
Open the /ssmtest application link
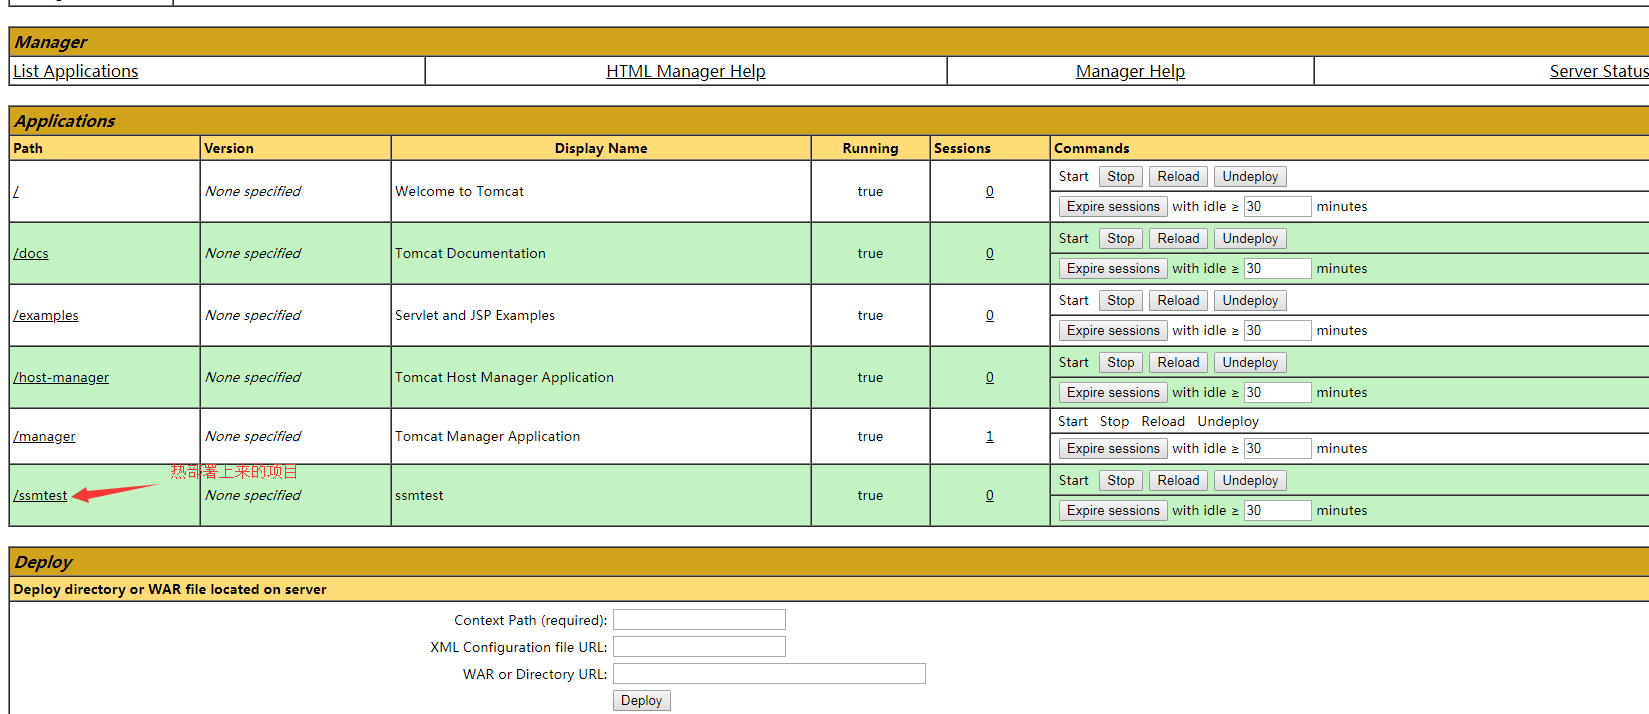(x=40, y=495)
